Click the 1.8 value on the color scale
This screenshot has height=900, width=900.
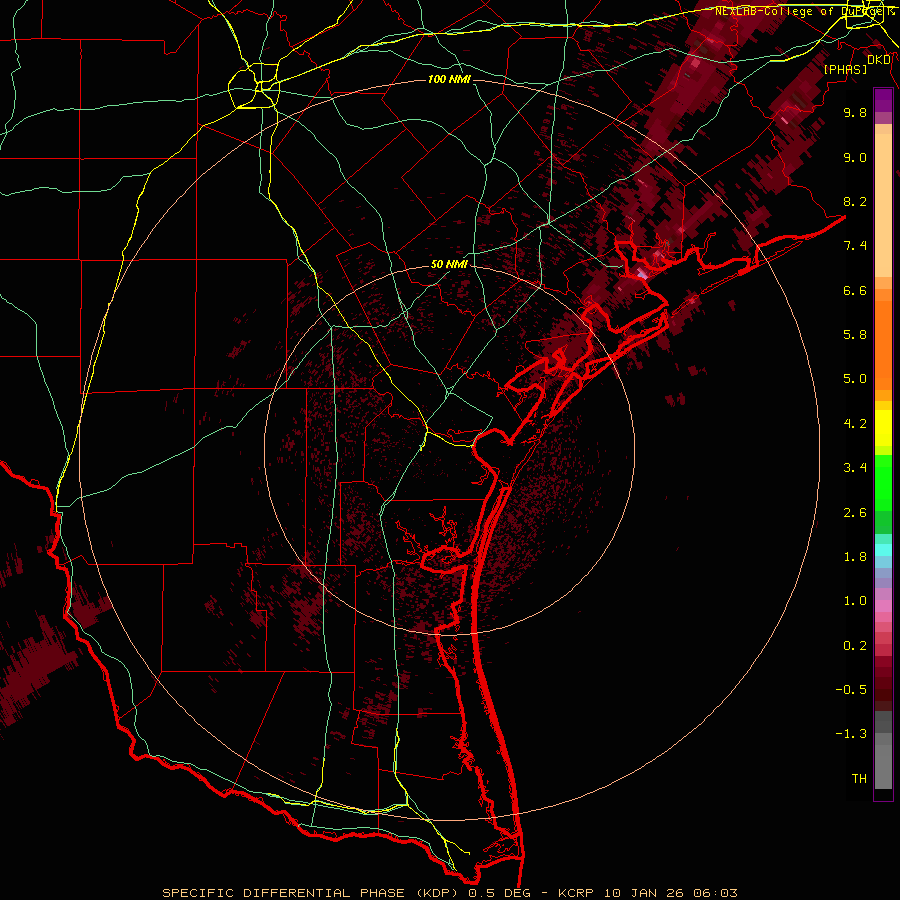pos(855,557)
